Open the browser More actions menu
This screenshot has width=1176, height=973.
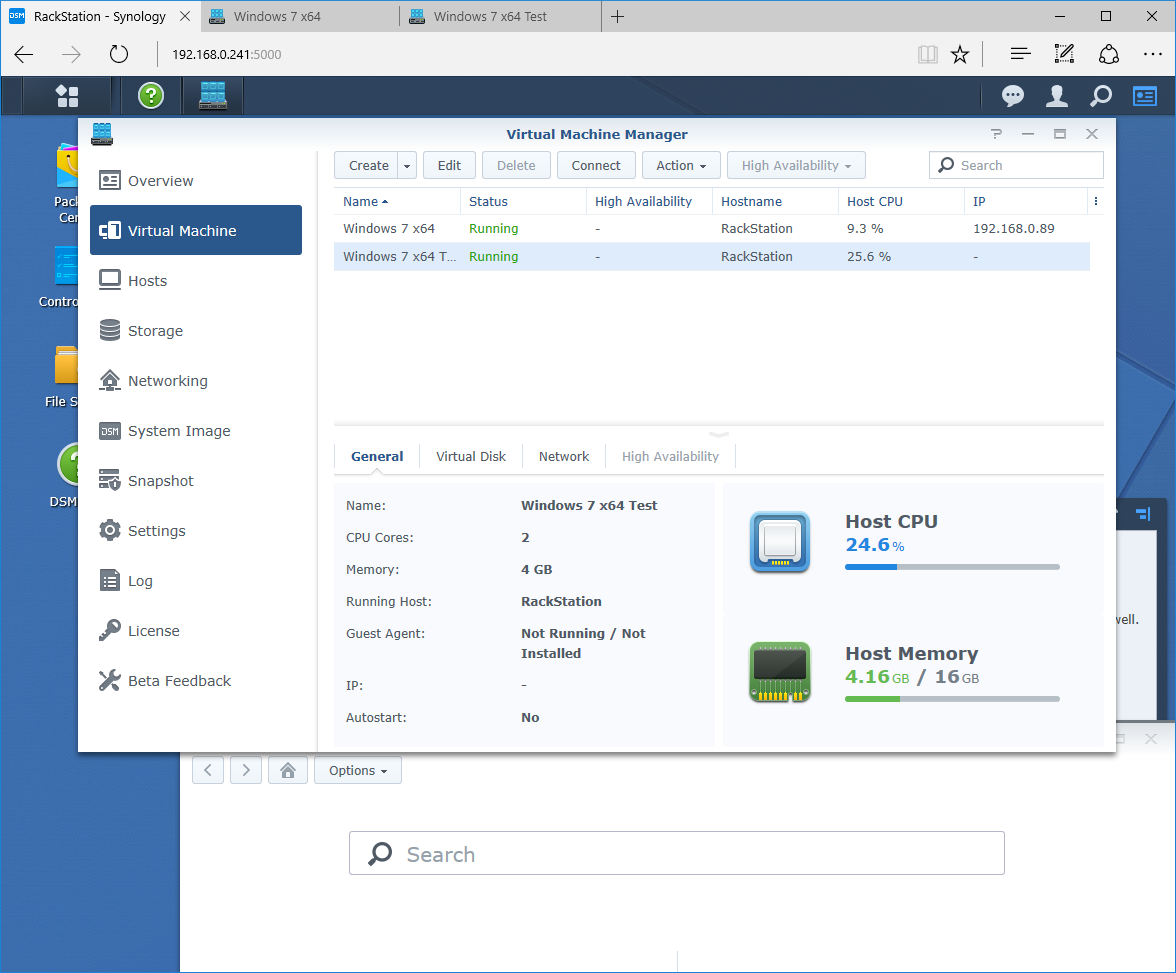pyautogui.click(x=1153, y=54)
